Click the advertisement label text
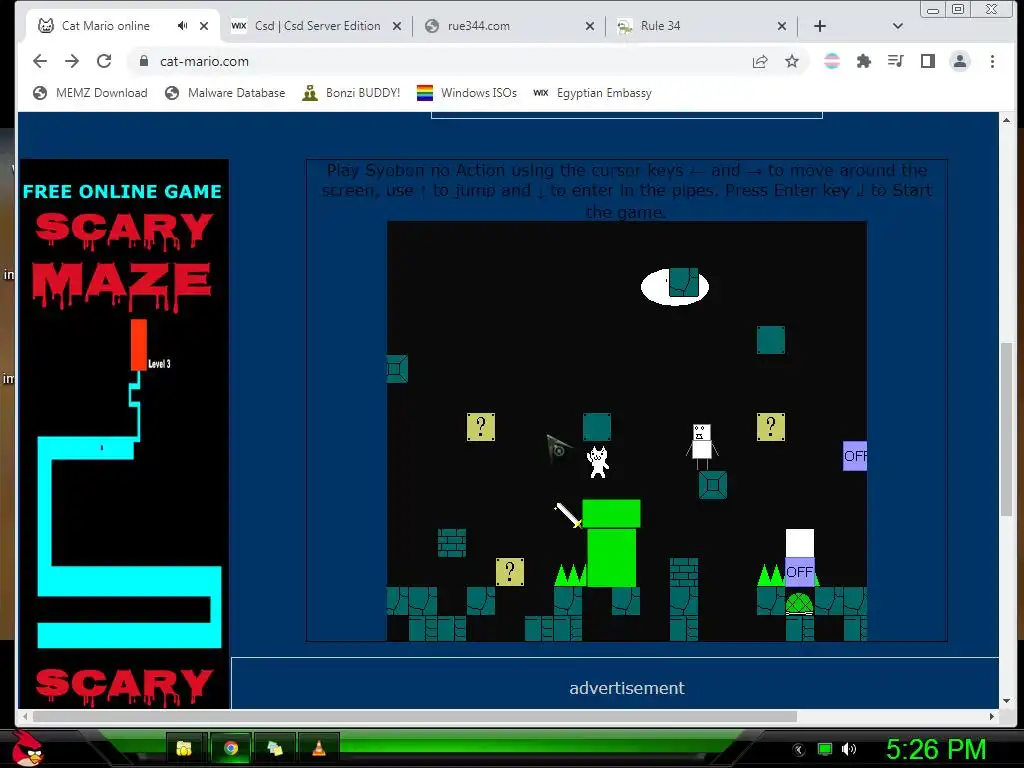1024x768 pixels. 627,688
